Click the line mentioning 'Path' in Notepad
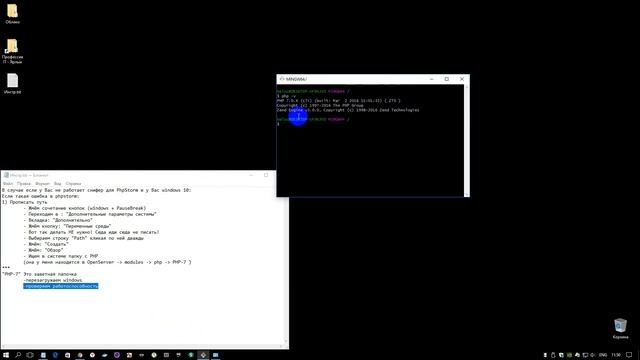640x360 pixels. pos(84,238)
